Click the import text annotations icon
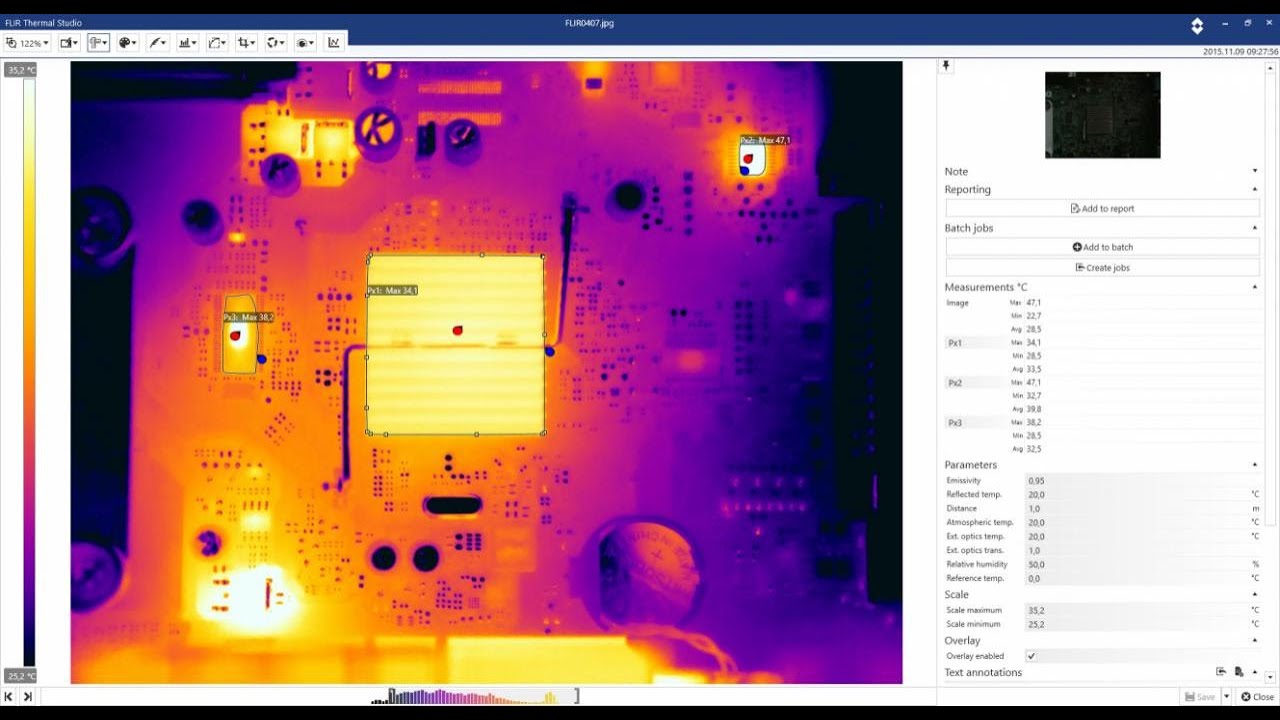This screenshot has height=720, width=1280. 1221,672
